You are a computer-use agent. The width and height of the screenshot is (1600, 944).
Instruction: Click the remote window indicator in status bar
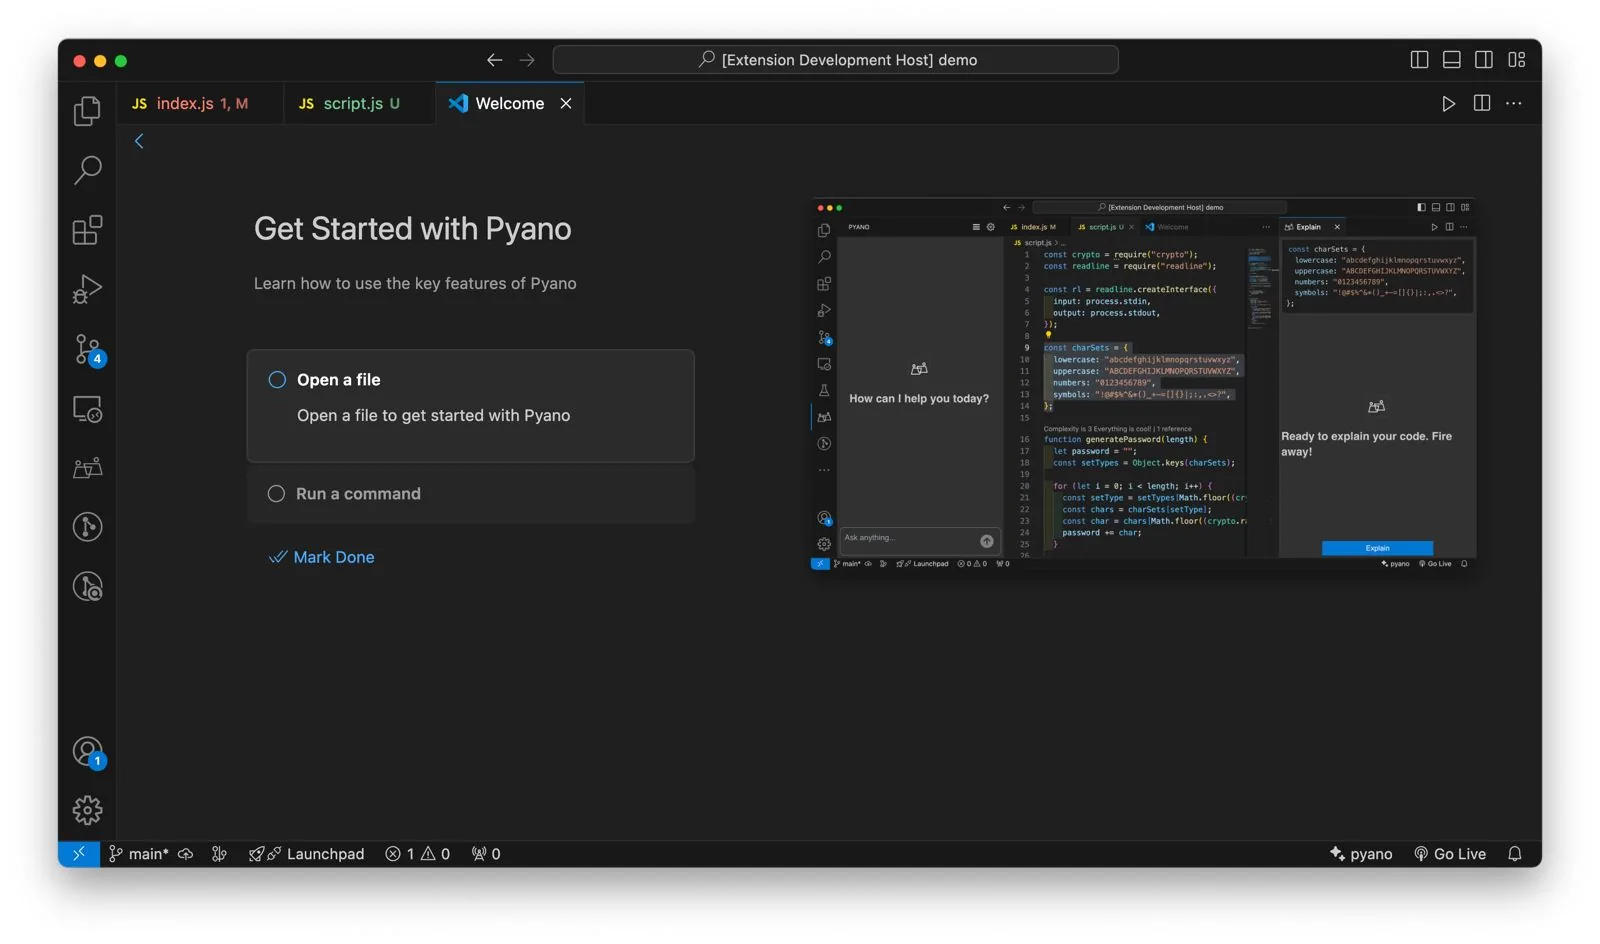click(x=79, y=853)
